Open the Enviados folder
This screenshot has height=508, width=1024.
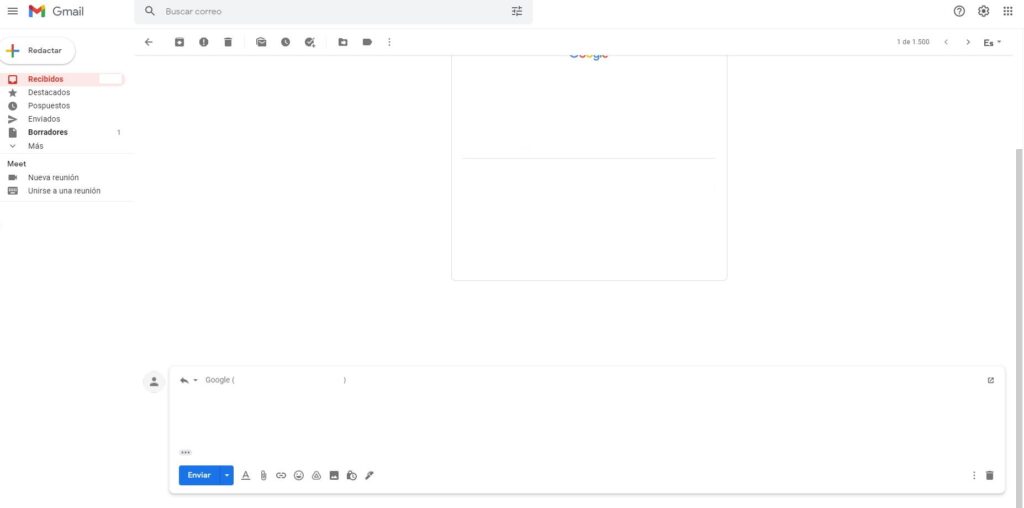coord(44,119)
